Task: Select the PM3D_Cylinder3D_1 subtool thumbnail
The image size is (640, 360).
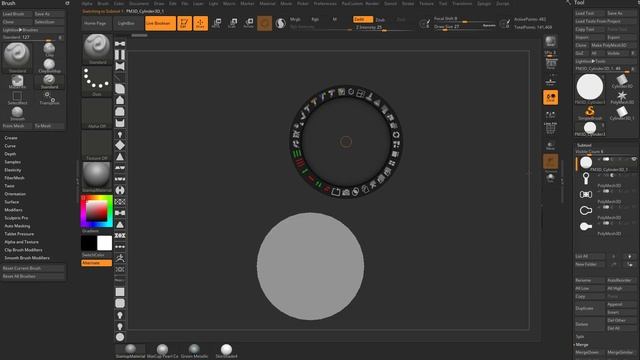Action: point(586,162)
